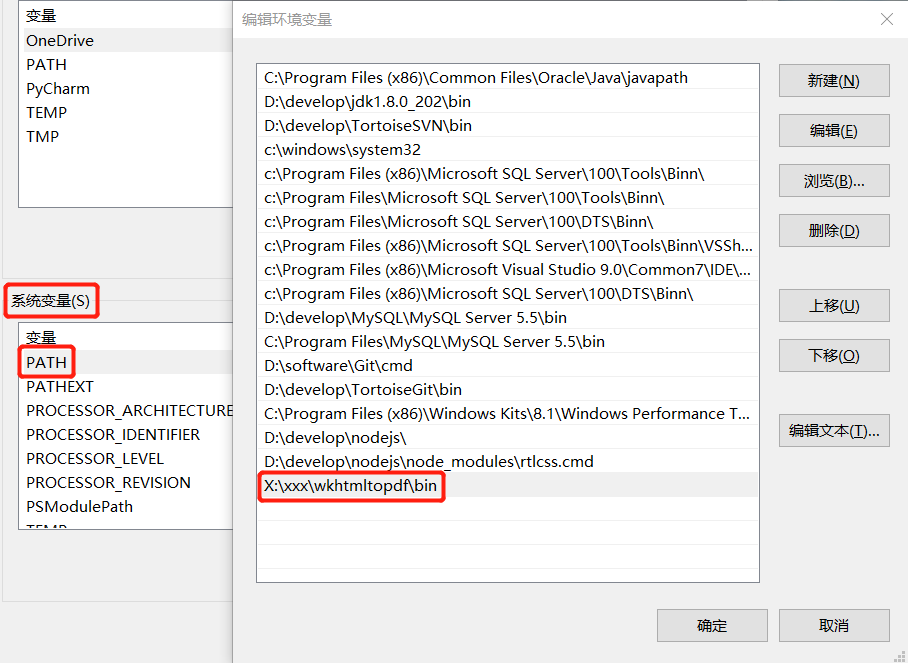Select PATH in system variables list

[x=126, y=362]
